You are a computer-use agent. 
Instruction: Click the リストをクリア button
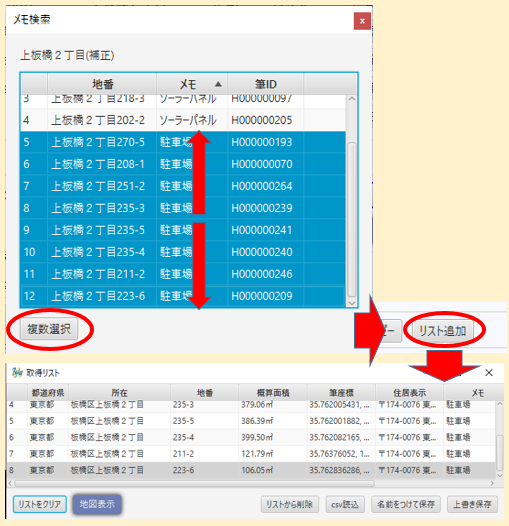tap(40, 504)
